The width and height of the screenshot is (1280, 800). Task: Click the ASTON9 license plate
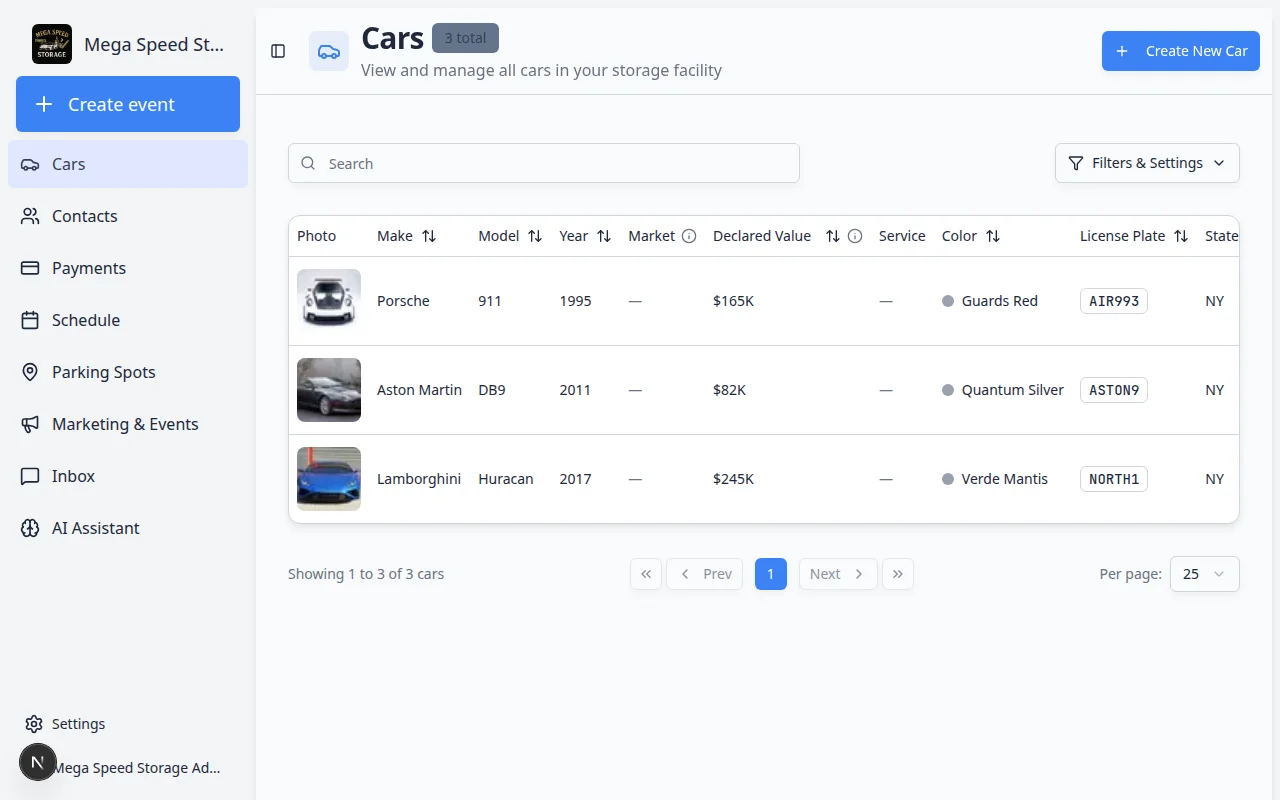point(1114,390)
